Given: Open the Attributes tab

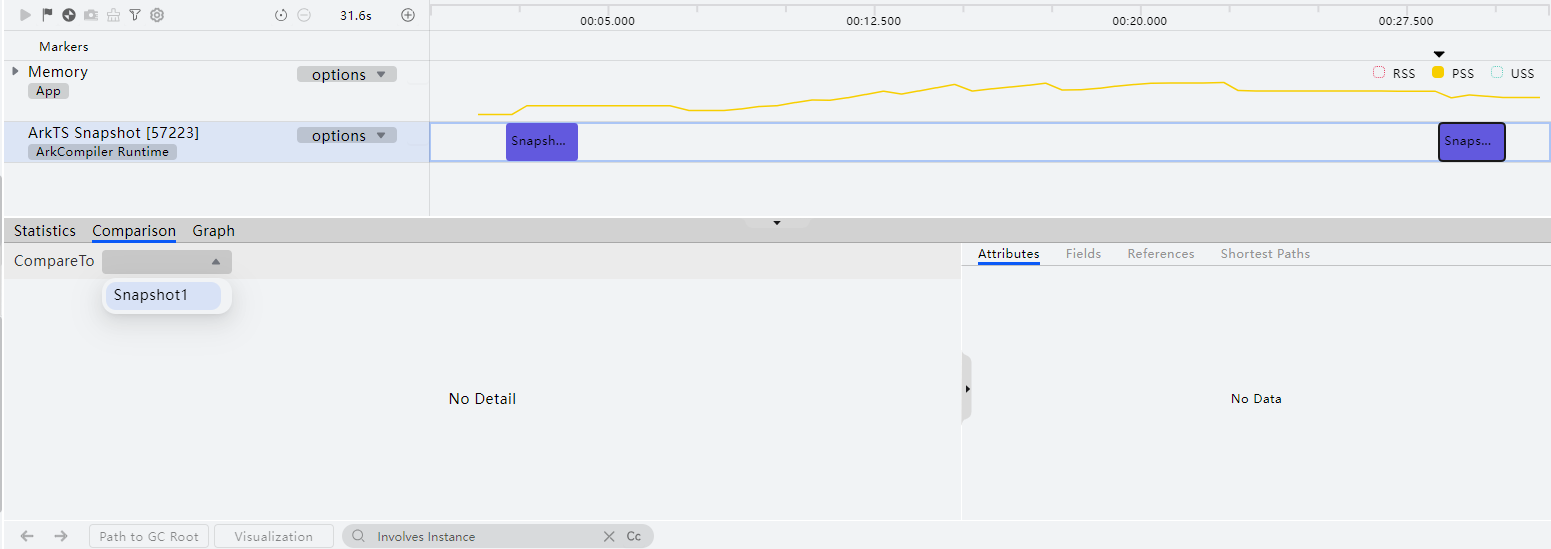Looking at the screenshot, I should [x=1009, y=254].
